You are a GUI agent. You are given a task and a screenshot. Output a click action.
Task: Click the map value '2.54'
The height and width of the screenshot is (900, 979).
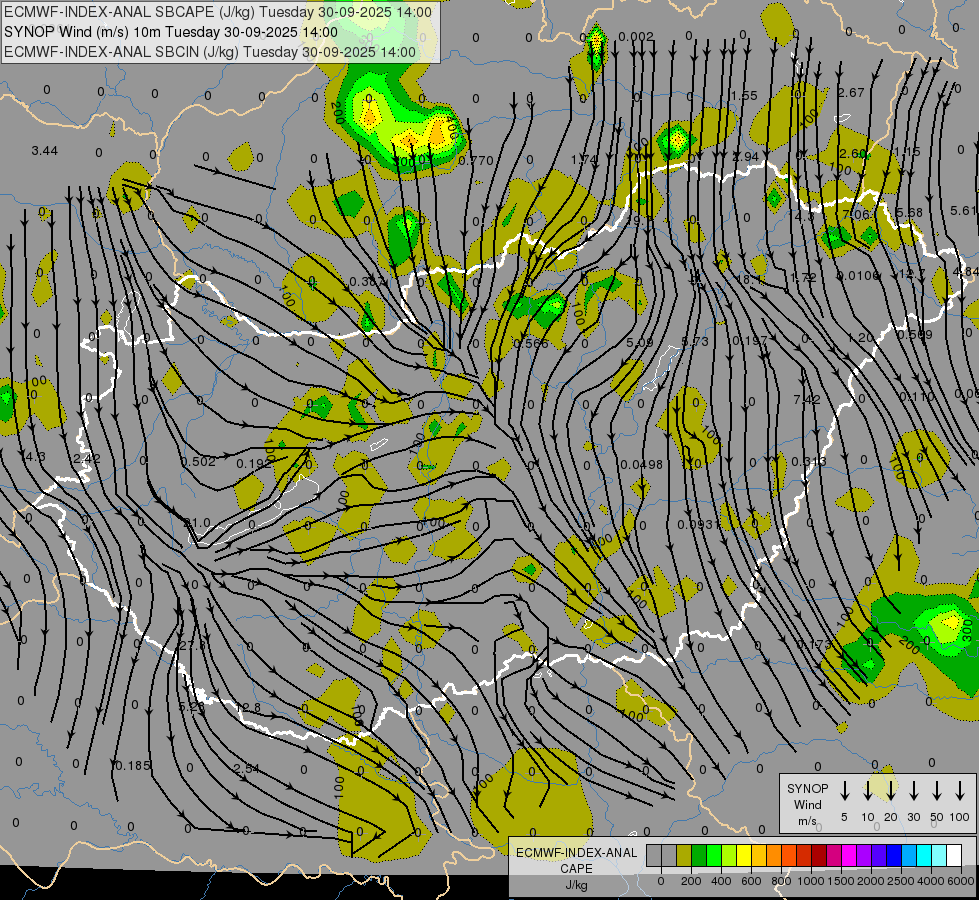pyautogui.click(x=246, y=768)
